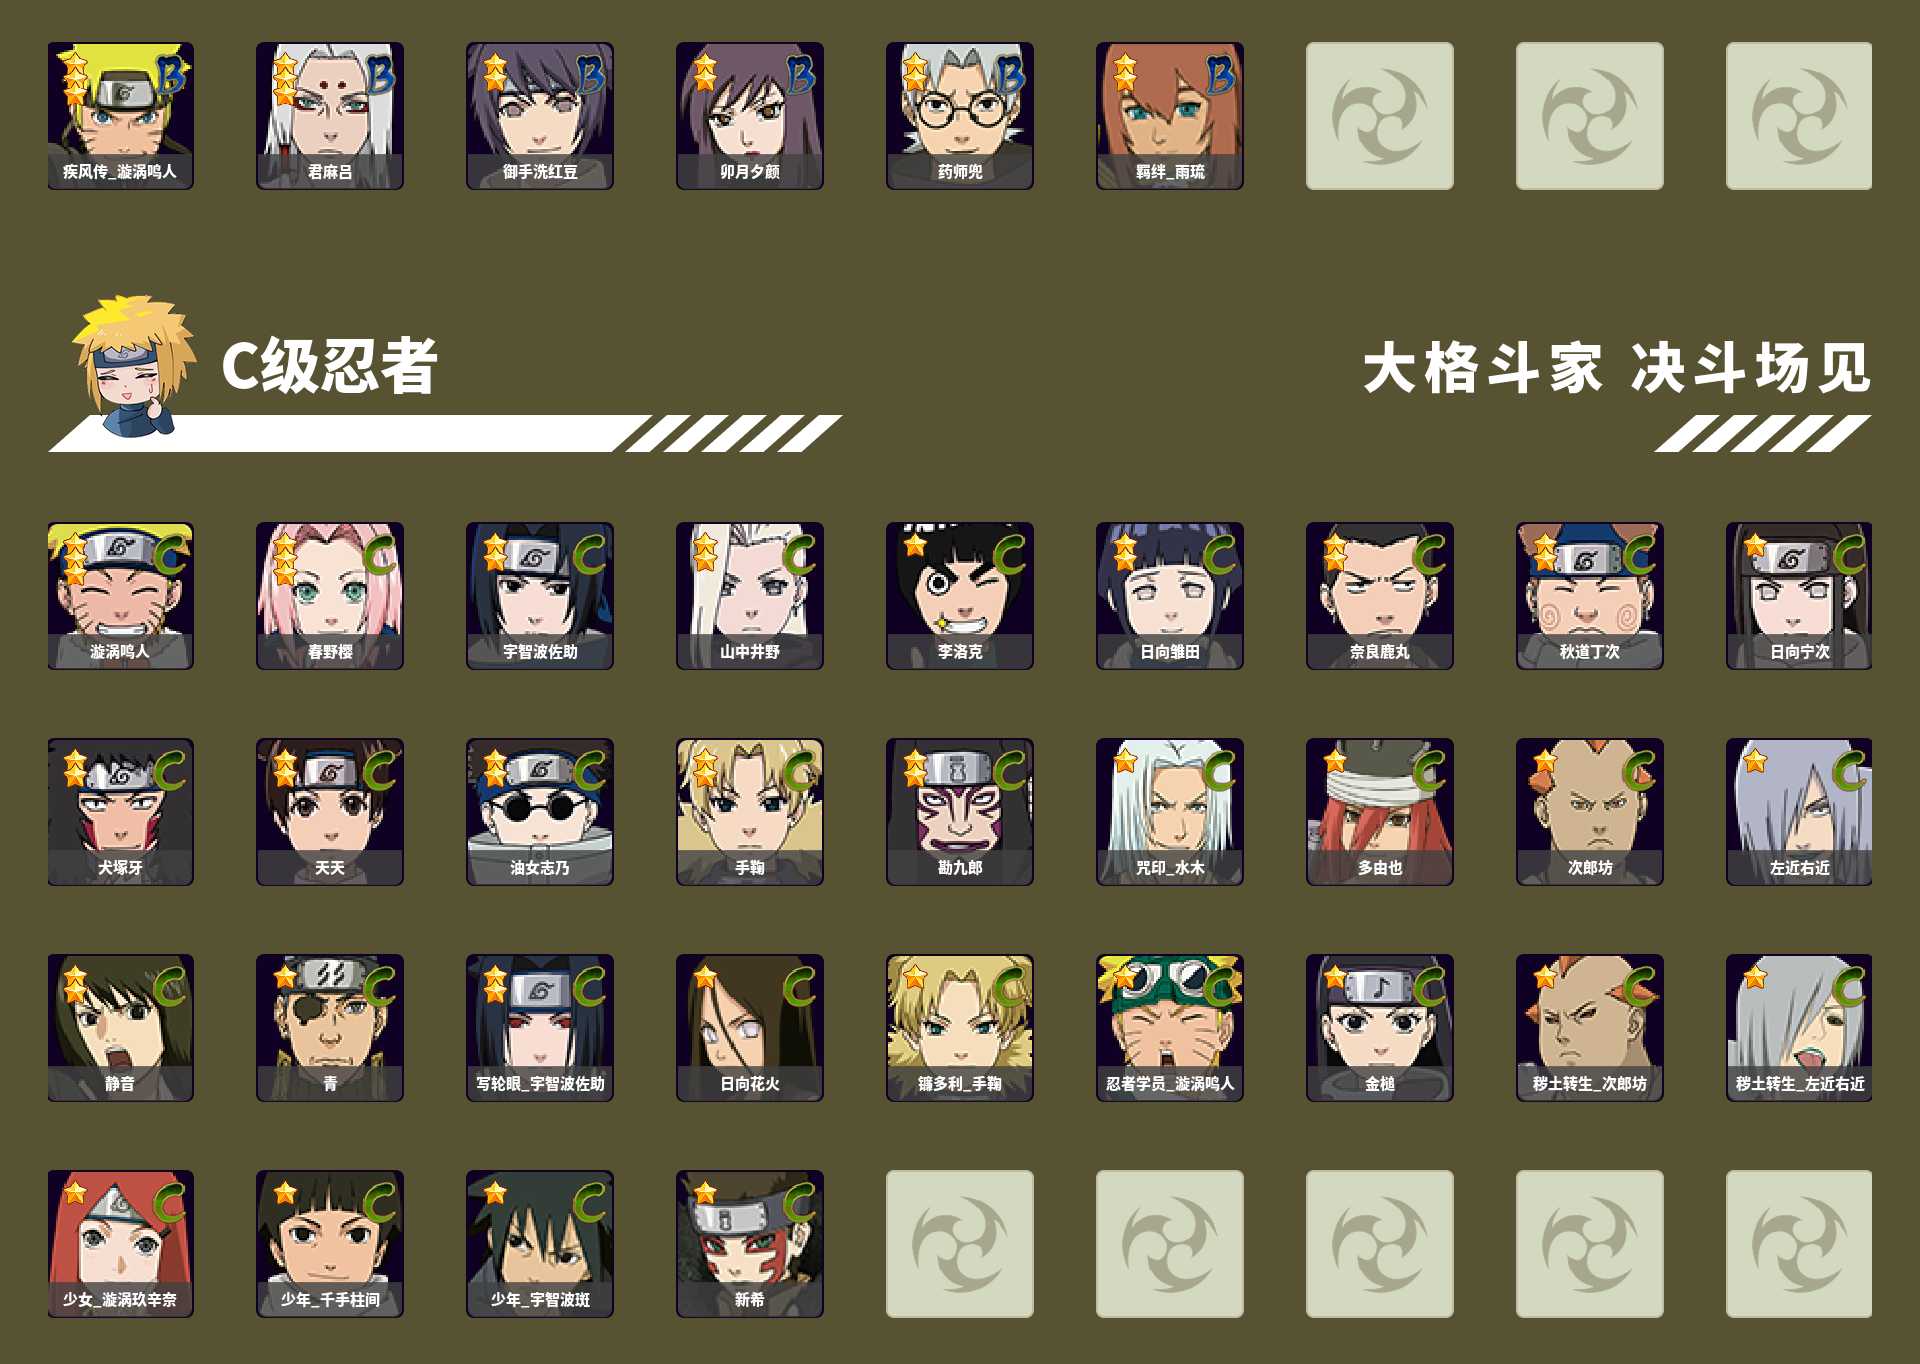This screenshot has height=1364, width=1920.
Task: Pick the 春野樱 C-rank portrait
Action: click(330, 596)
